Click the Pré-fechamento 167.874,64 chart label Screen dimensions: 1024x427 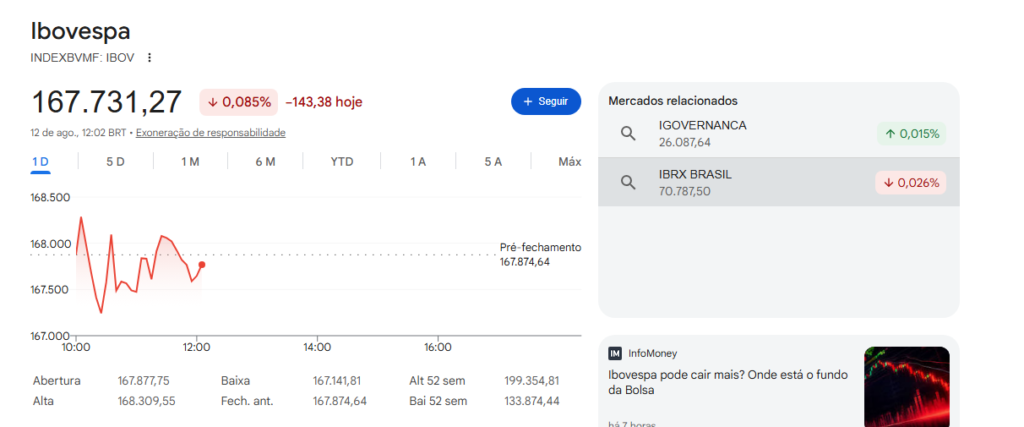coord(540,255)
